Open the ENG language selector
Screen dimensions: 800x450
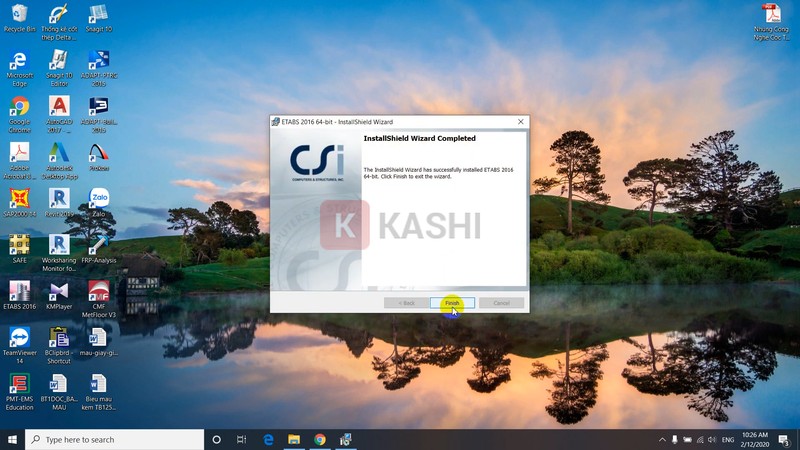coord(728,439)
